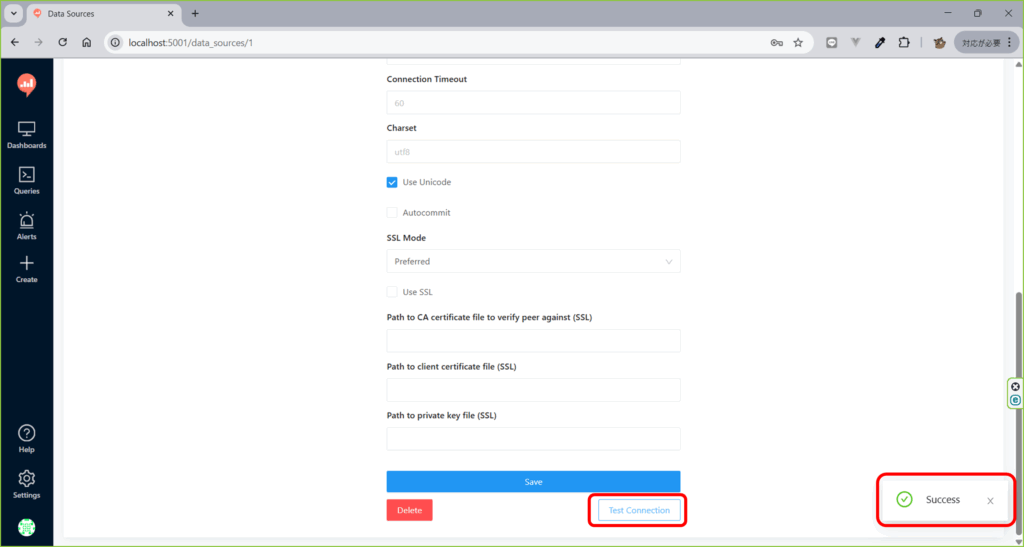
Task: Check the Use SSL checkbox
Action: coord(392,292)
